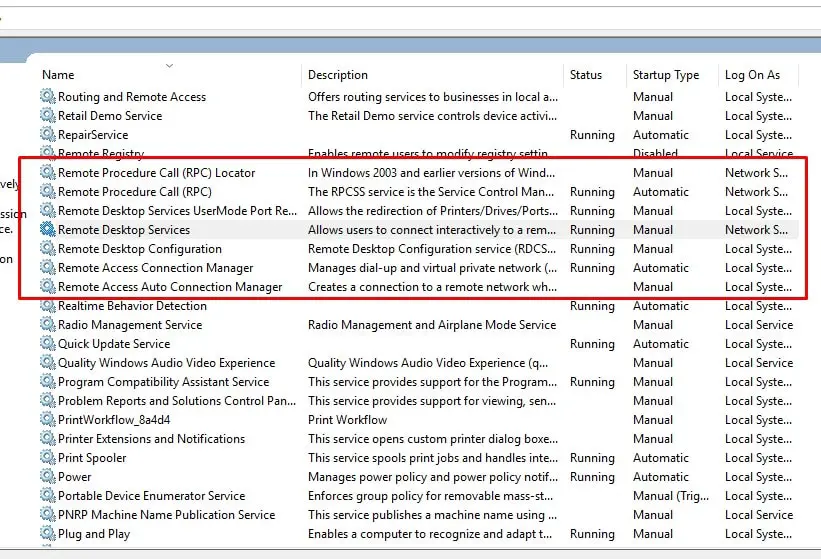This screenshot has width=821, height=559.
Task: Click the Radio Management Service gear icon
Action: coord(48,325)
